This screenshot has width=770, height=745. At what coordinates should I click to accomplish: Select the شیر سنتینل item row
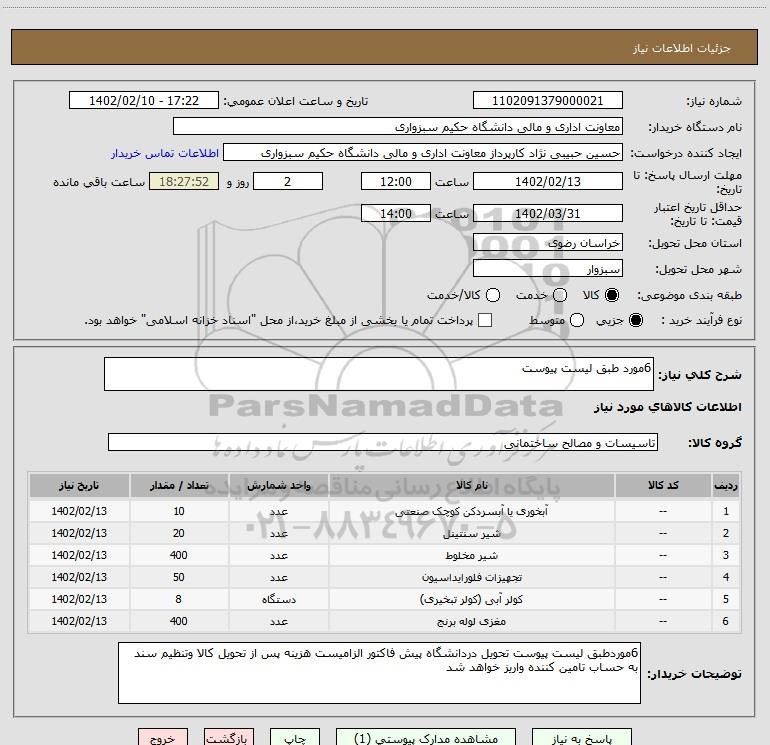pyautogui.click(x=385, y=533)
